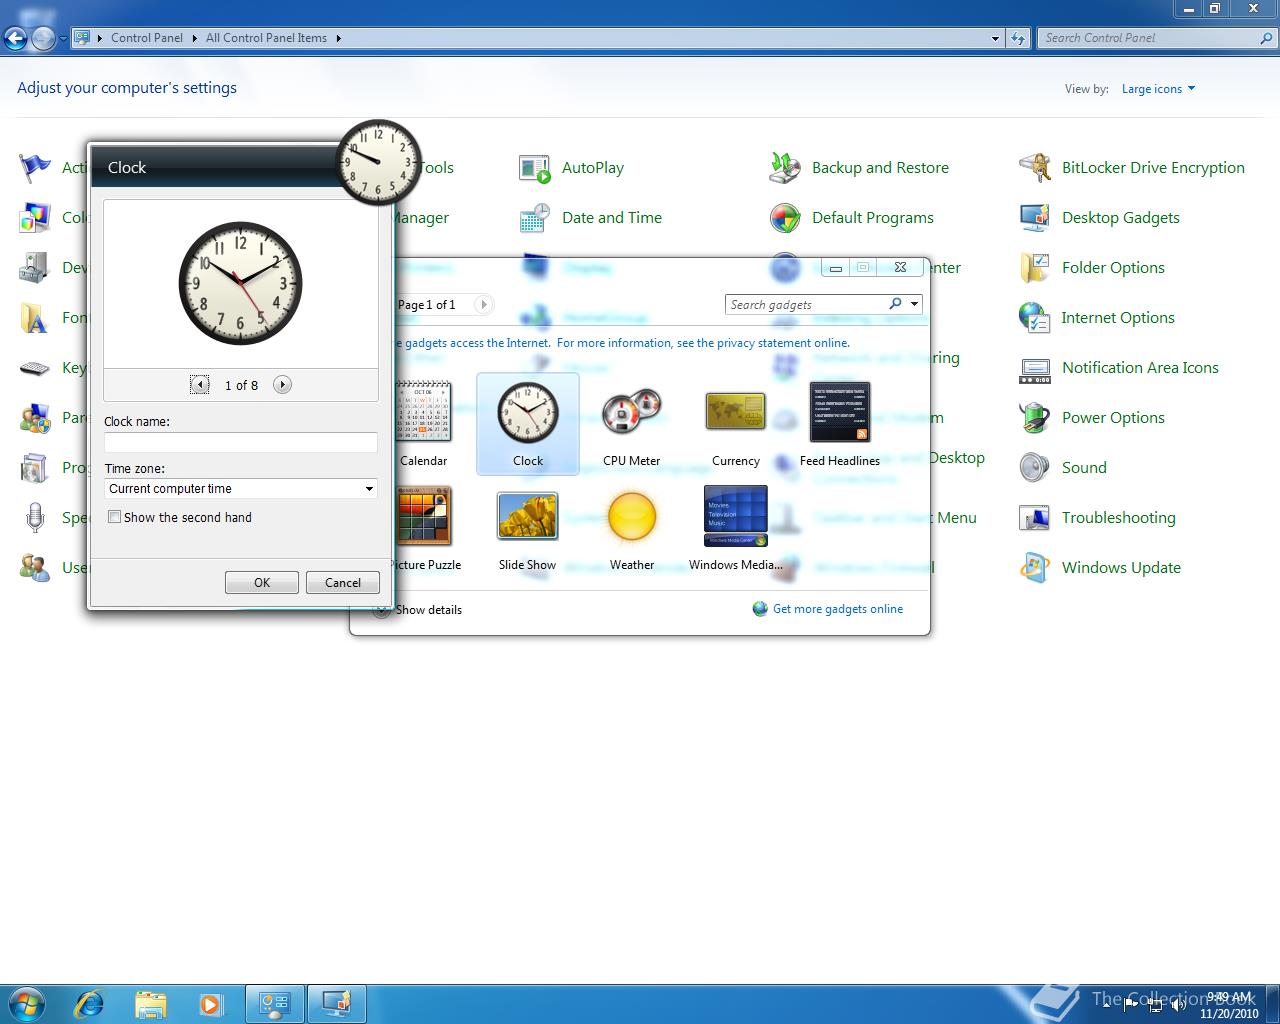Expand the Control Panel breadcrumb arrow
Screen dimensions: 1280x1024
tap(194, 38)
